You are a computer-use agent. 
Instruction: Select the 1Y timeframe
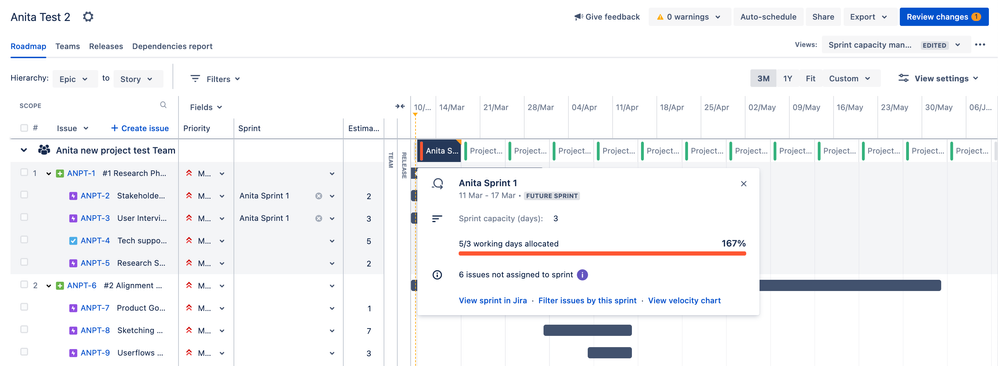788,78
